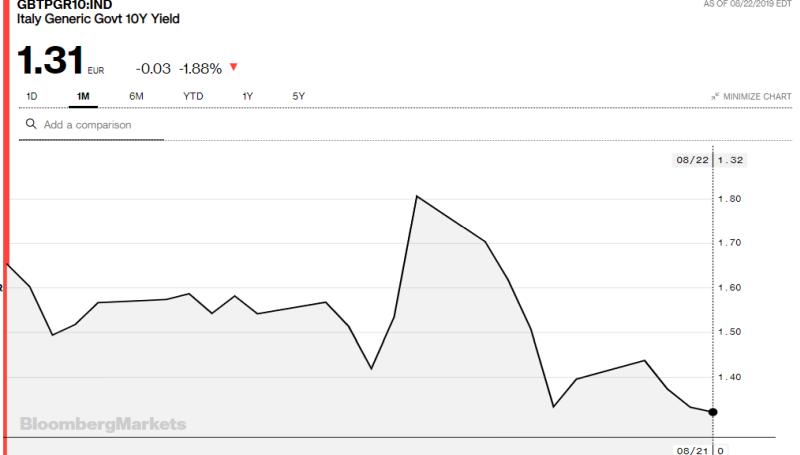Show the 1Y chart range
The image size is (800, 455).
tap(247, 96)
